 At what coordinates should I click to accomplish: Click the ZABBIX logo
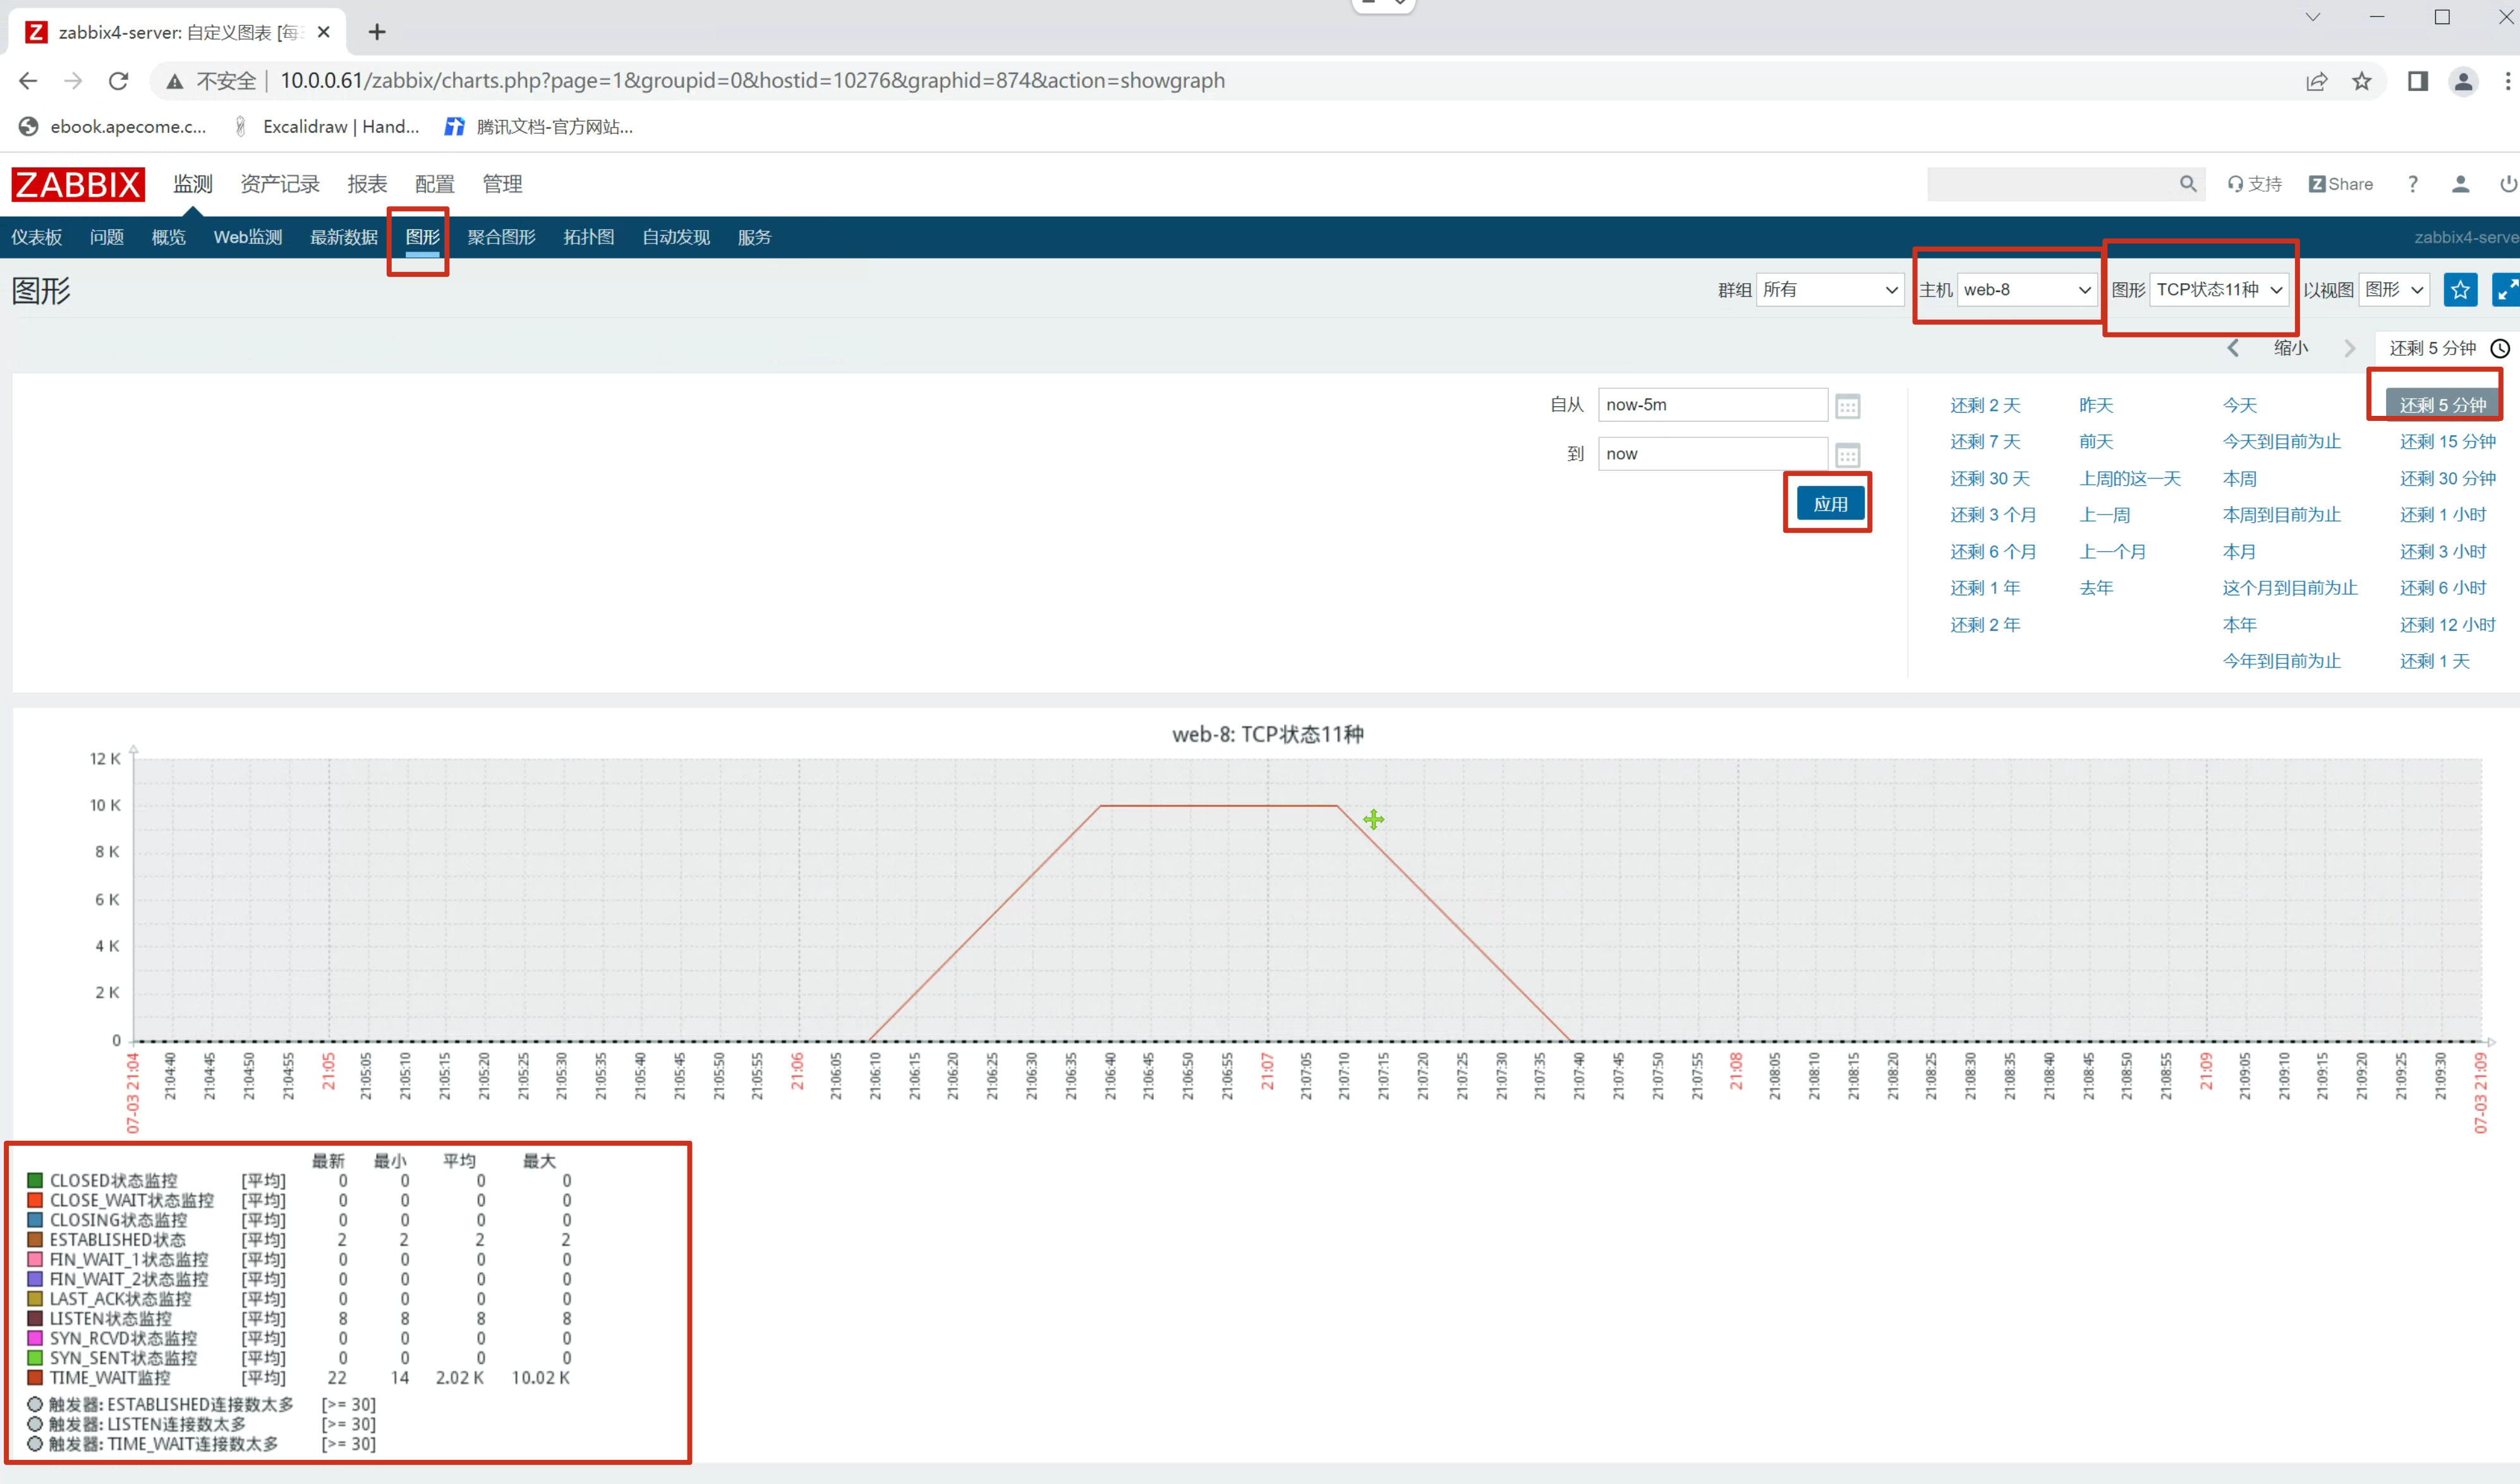tap(78, 184)
